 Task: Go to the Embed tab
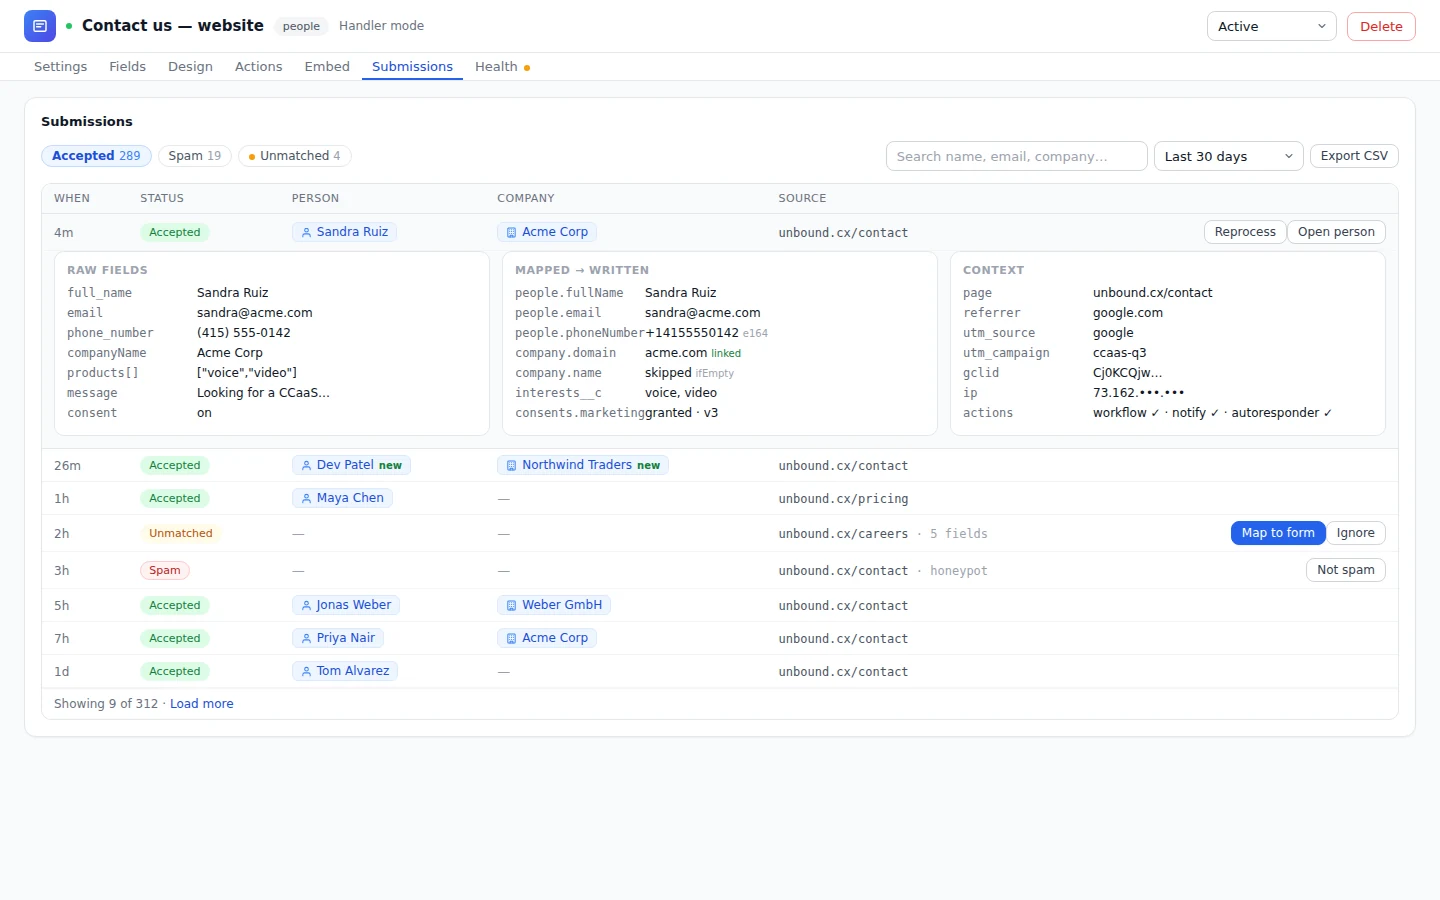tap(327, 67)
